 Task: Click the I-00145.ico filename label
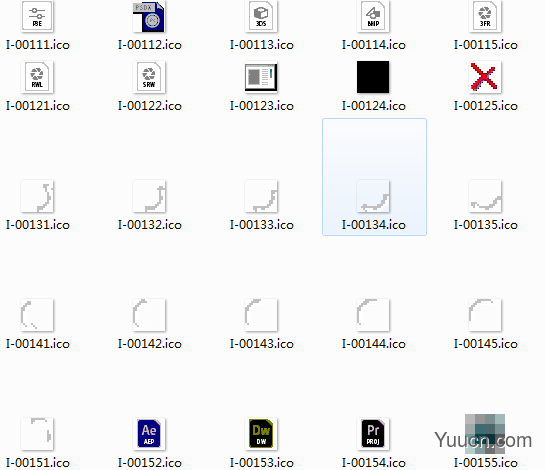click(486, 344)
